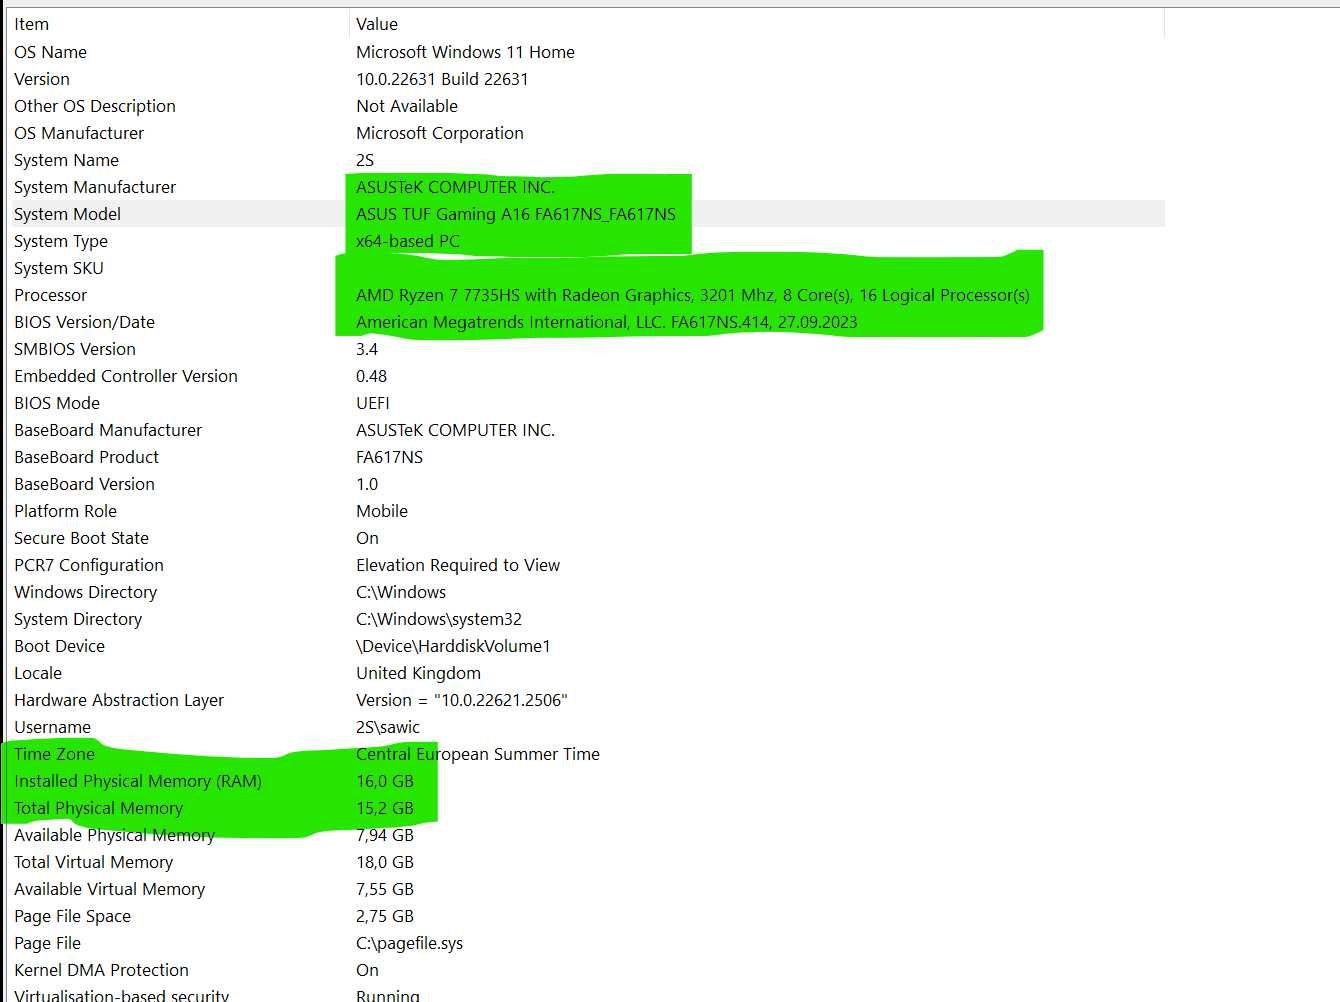Screen dimensions: 1340x1002
Task: Click the Secure Boot State label
Action: 81,538
